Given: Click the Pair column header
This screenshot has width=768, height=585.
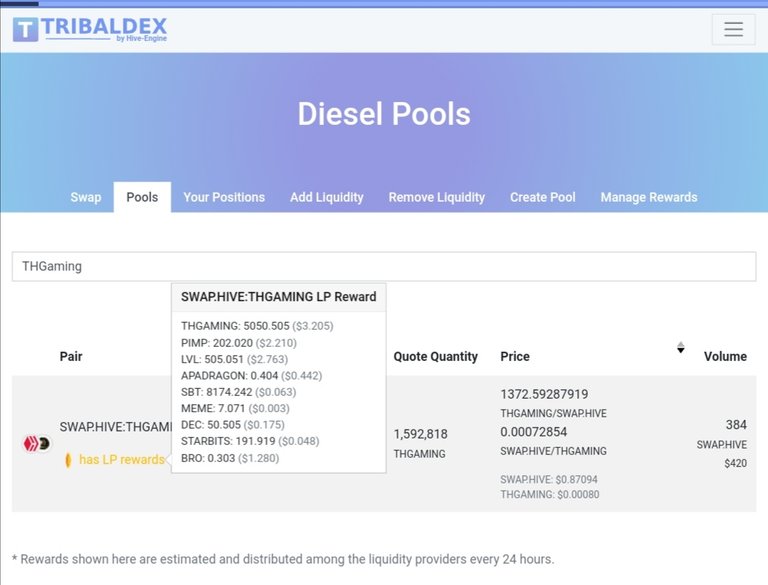Looking at the screenshot, I should tap(71, 356).
